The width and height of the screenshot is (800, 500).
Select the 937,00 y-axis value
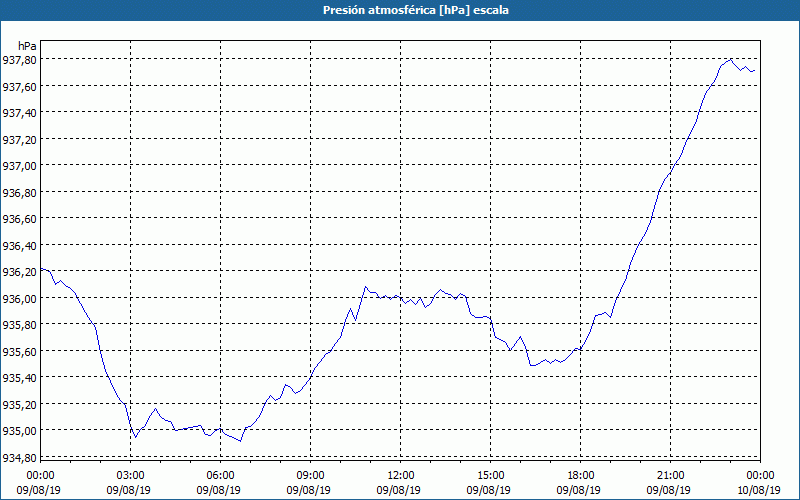tap(20, 166)
